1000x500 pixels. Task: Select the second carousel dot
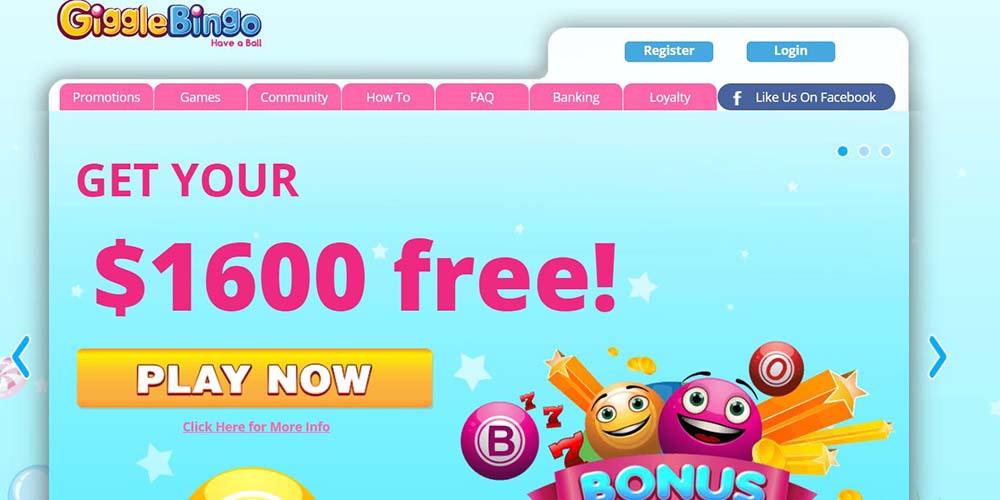click(x=864, y=151)
